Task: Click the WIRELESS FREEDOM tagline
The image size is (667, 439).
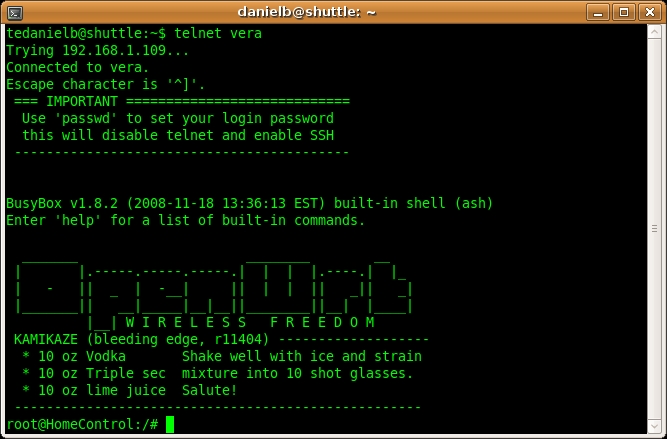Action: [250, 322]
